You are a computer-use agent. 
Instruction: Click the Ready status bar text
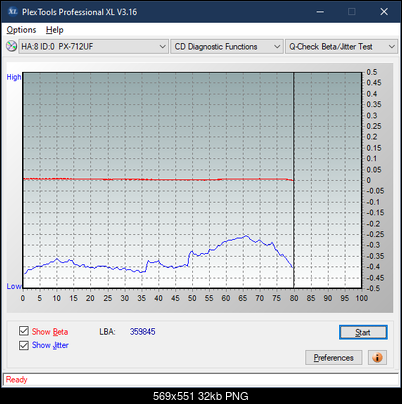pyautogui.click(x=17, y=380)
